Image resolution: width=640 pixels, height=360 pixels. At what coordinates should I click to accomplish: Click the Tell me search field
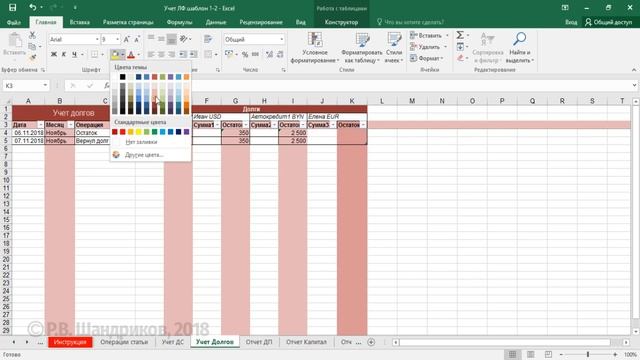410,22
